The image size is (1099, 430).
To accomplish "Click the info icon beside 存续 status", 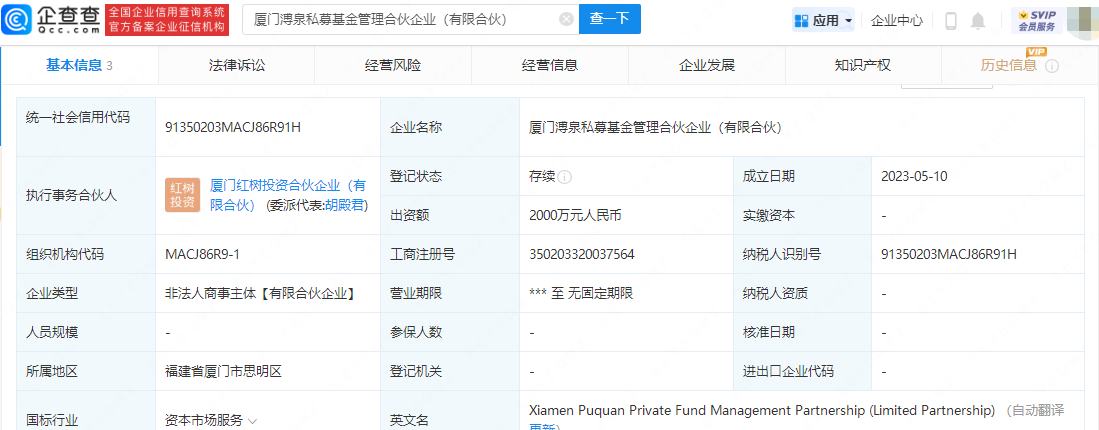I will 565,177.
